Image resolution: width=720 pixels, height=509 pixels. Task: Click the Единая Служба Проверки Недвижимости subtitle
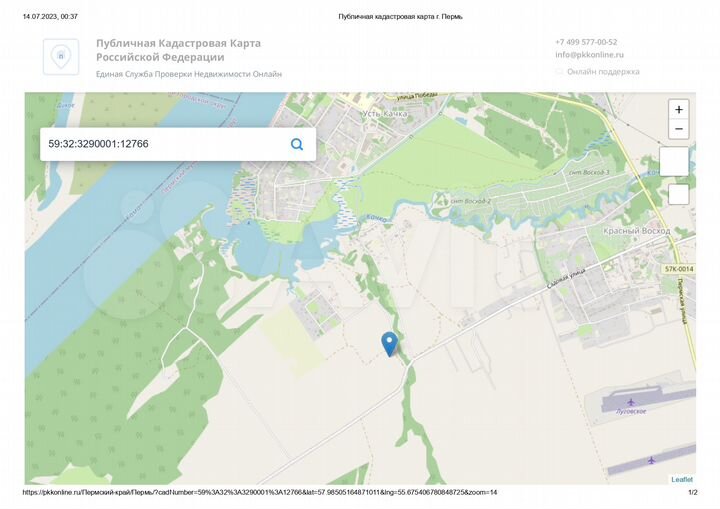(188, 74)
